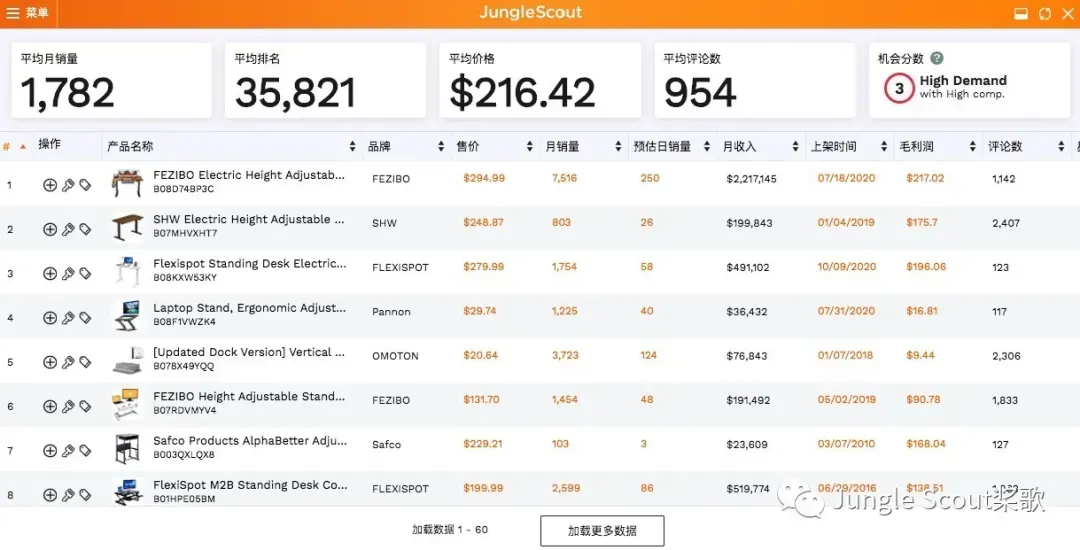Open the FEZIBO Electric Height Adjustable product link
This screenshot has height=550, width=1080.
pos(249,175)
